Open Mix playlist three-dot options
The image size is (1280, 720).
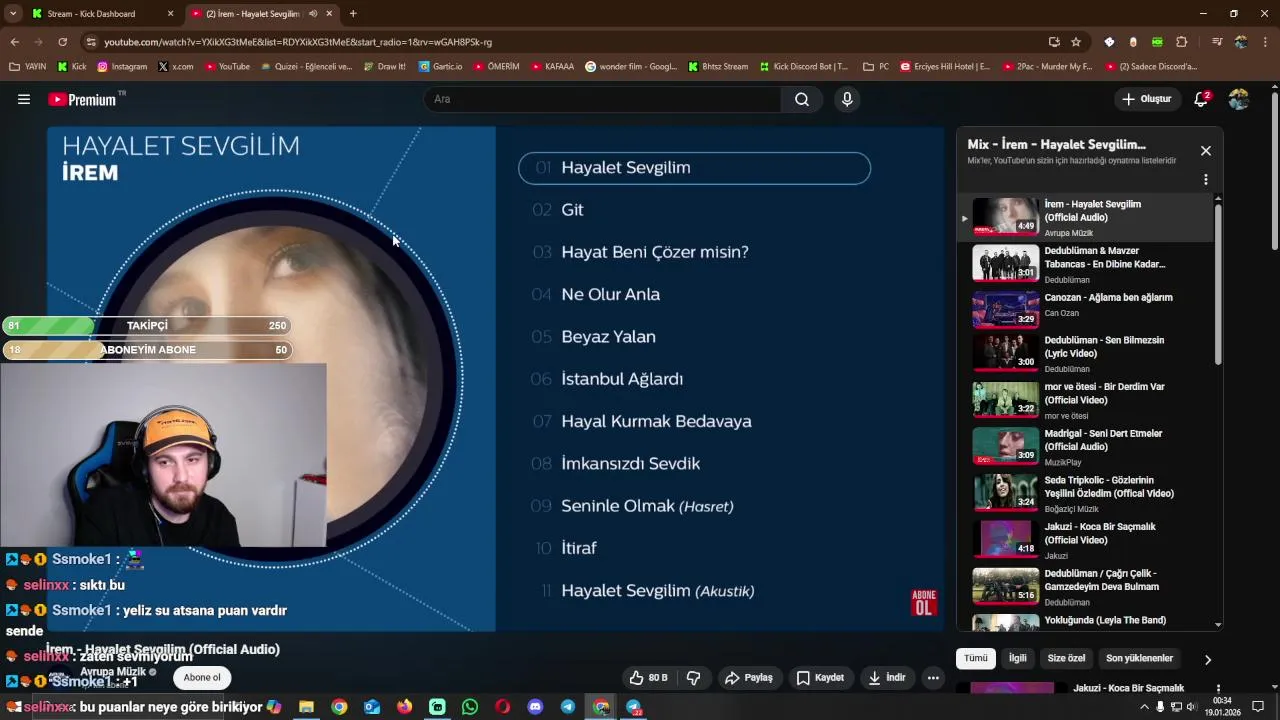point(1206,180)
